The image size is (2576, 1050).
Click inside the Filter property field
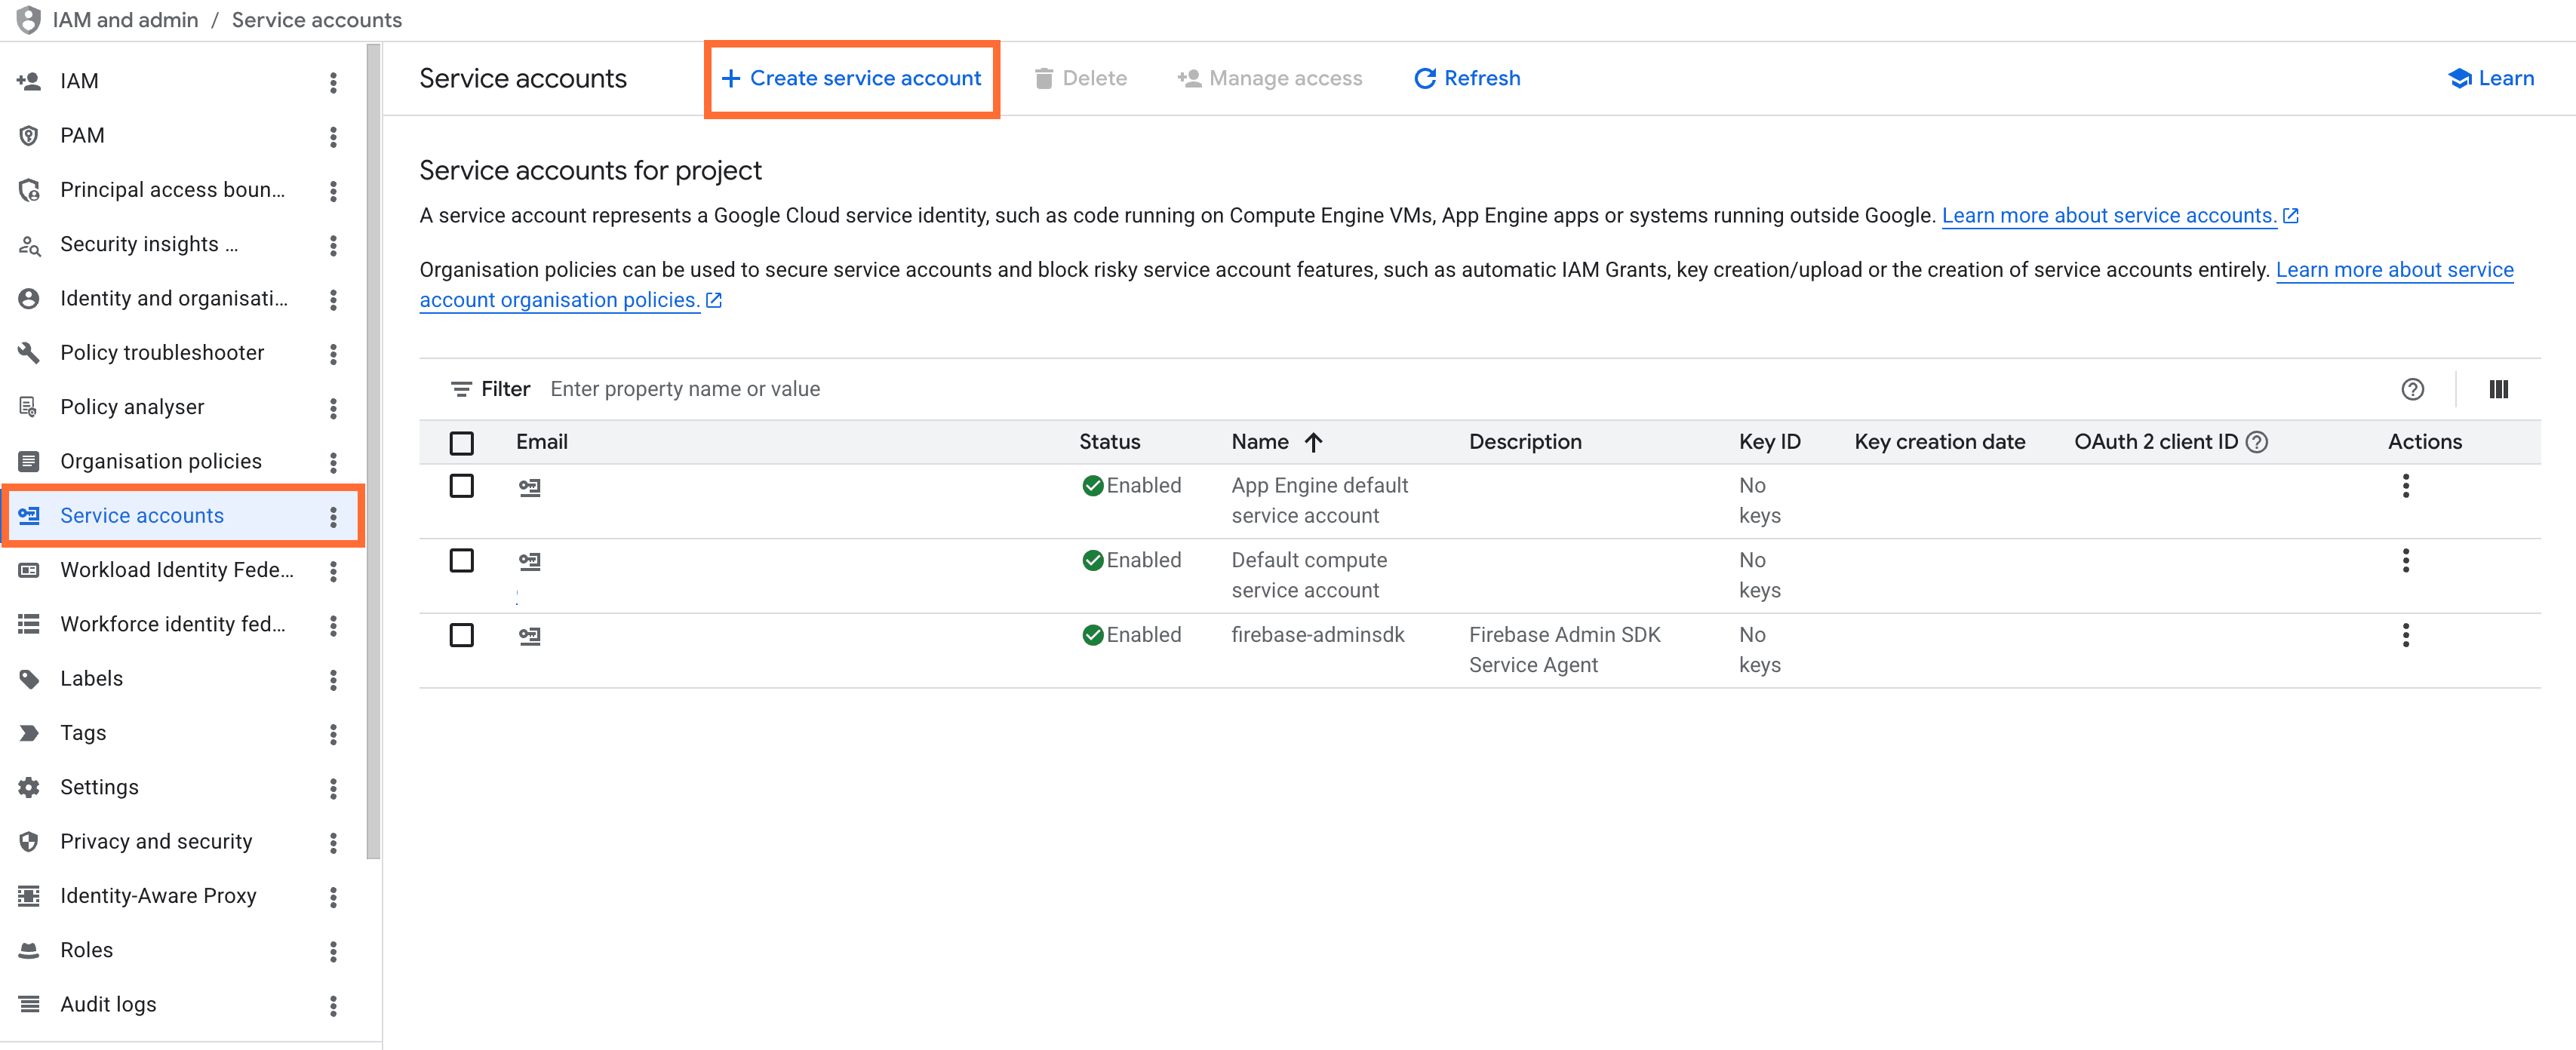click(x=685, y=389)
